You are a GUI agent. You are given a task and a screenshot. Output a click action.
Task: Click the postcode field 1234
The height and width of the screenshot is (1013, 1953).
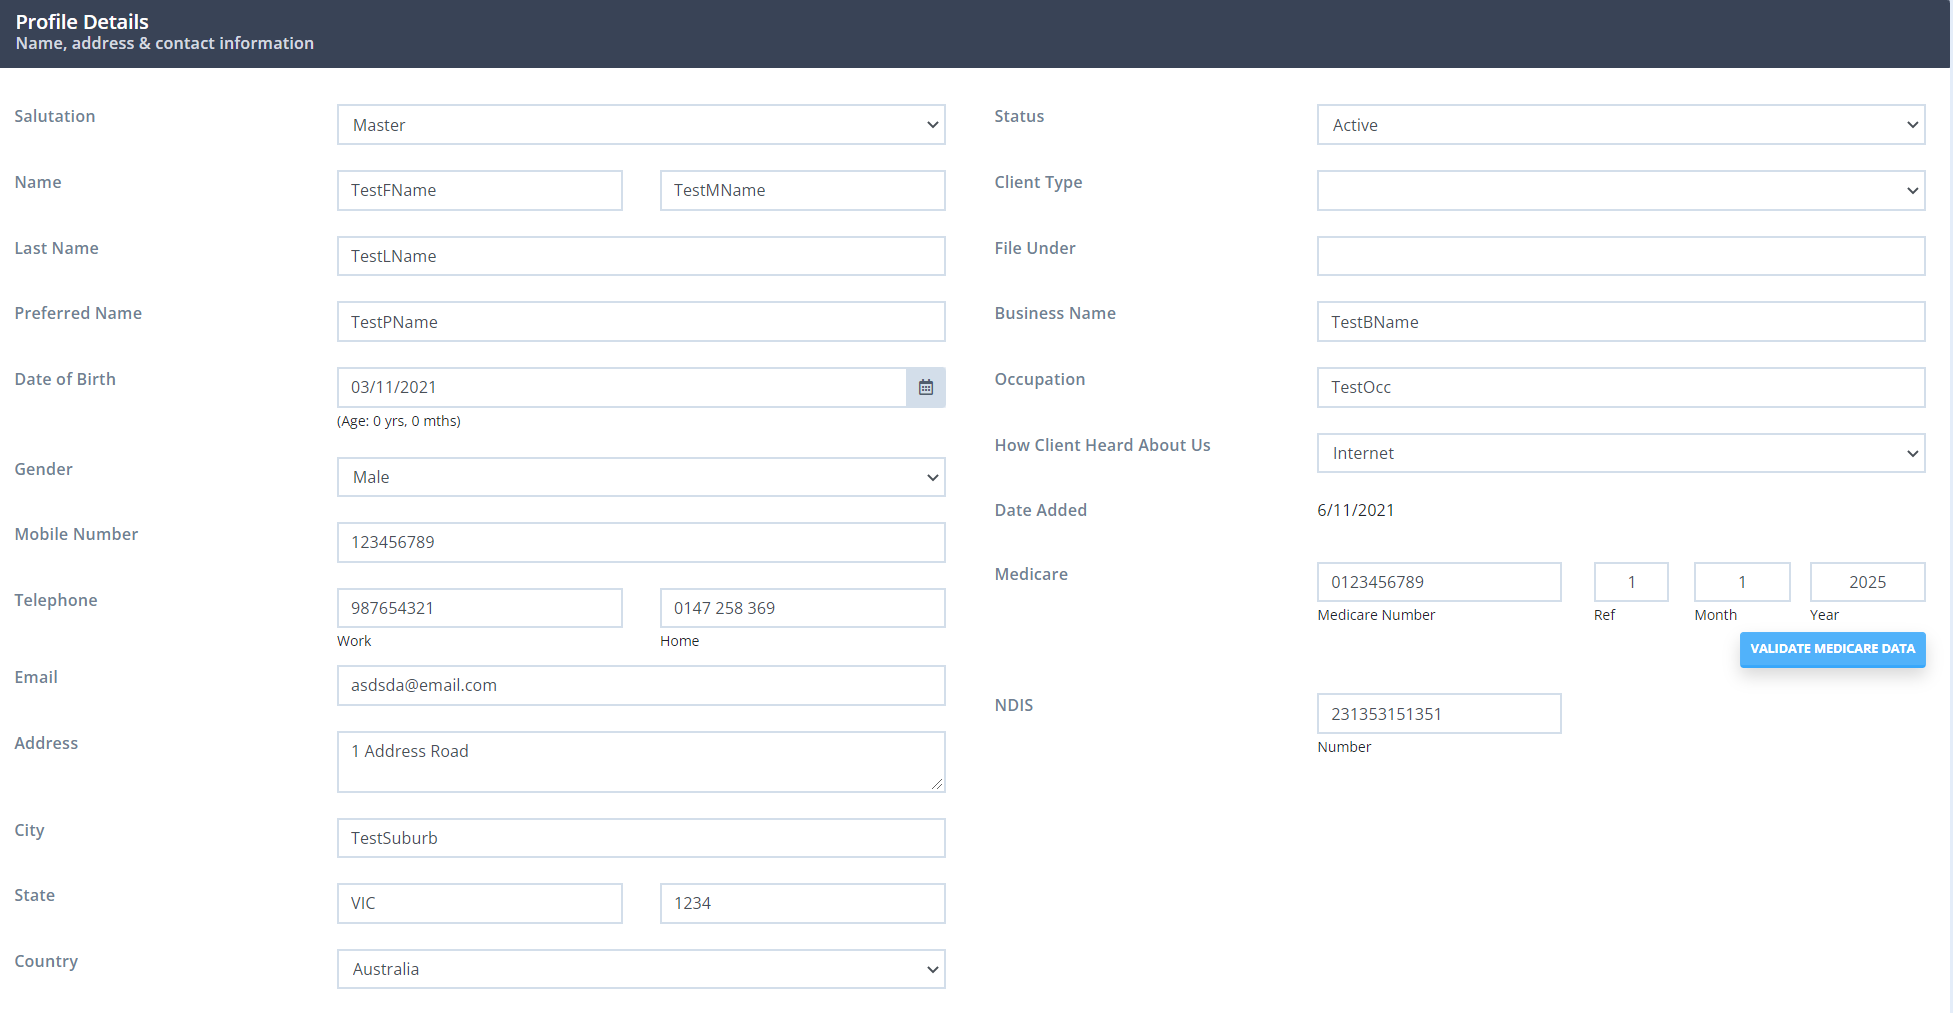[802, 903]
